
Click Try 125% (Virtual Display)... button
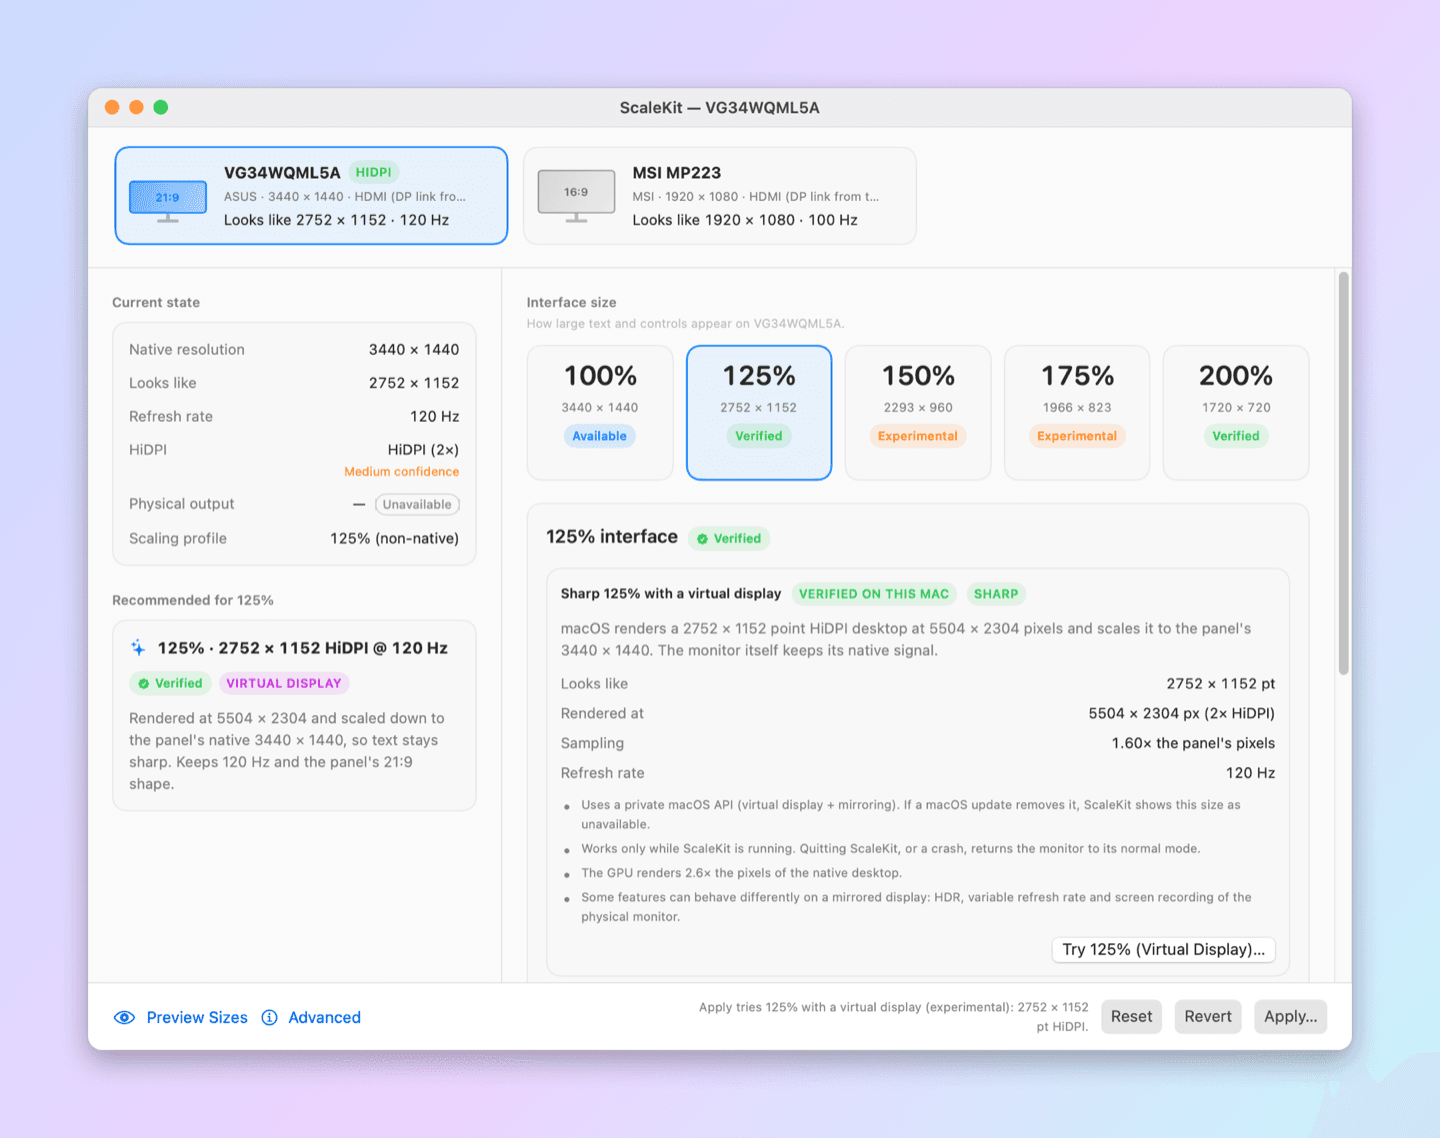(1163, 949)
